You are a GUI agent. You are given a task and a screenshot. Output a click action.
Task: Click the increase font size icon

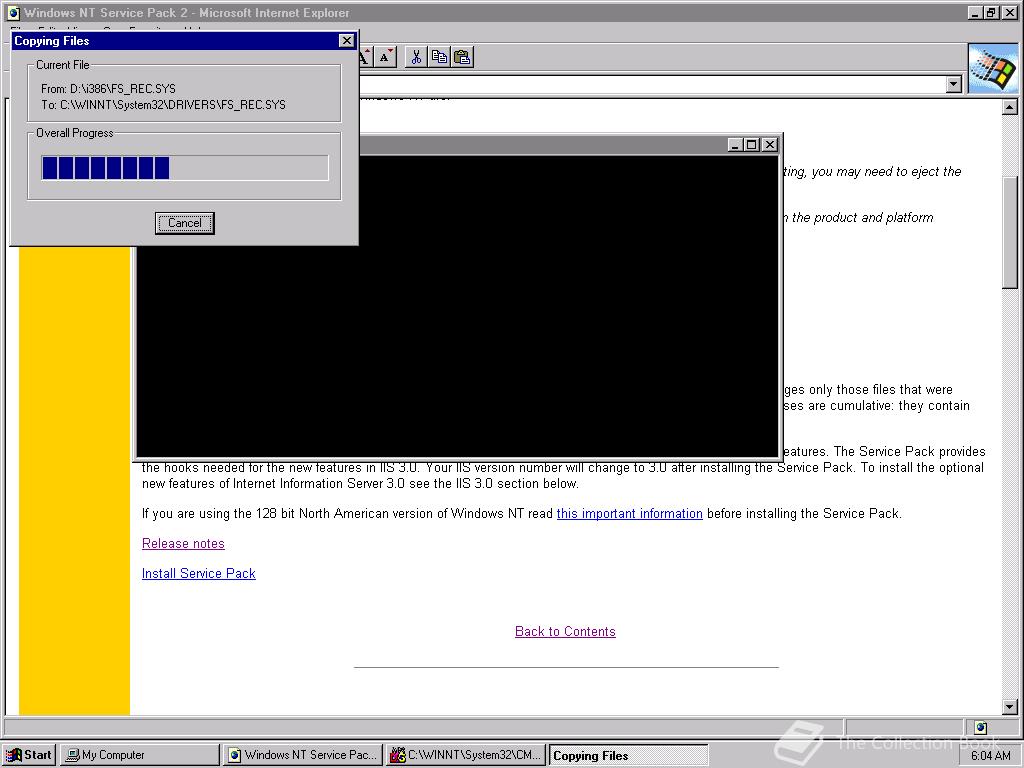pos(366,57)
